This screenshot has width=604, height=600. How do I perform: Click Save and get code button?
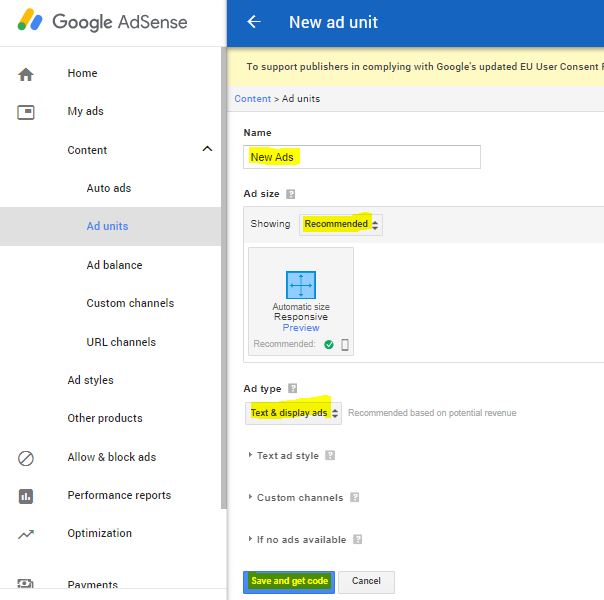289,582
